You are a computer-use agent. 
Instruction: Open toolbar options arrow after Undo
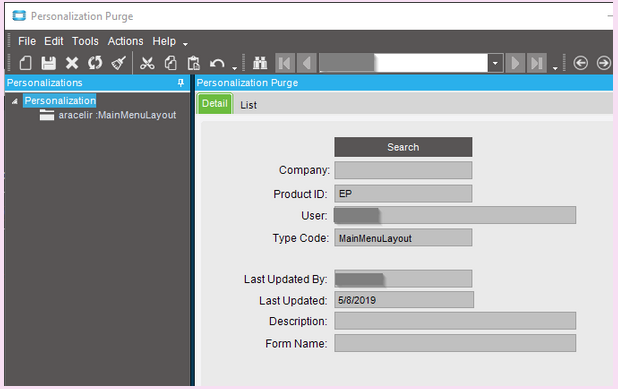(x=235, y=68)
